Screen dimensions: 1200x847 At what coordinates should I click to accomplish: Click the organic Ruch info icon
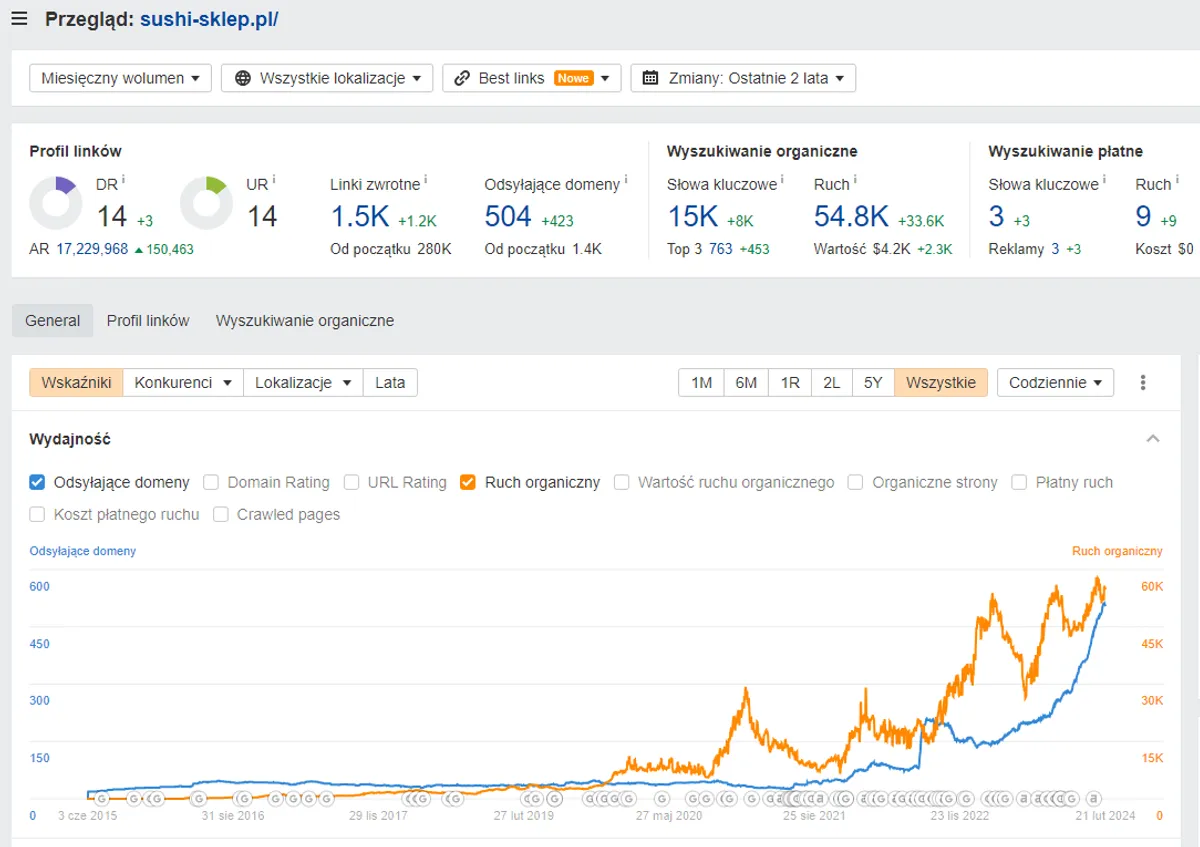pos(855,180)
